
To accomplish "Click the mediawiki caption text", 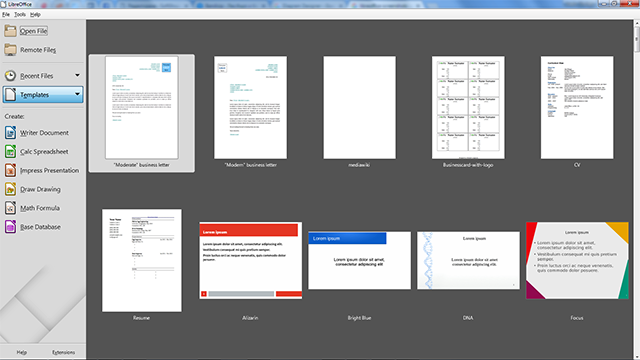I will (359, 165).
